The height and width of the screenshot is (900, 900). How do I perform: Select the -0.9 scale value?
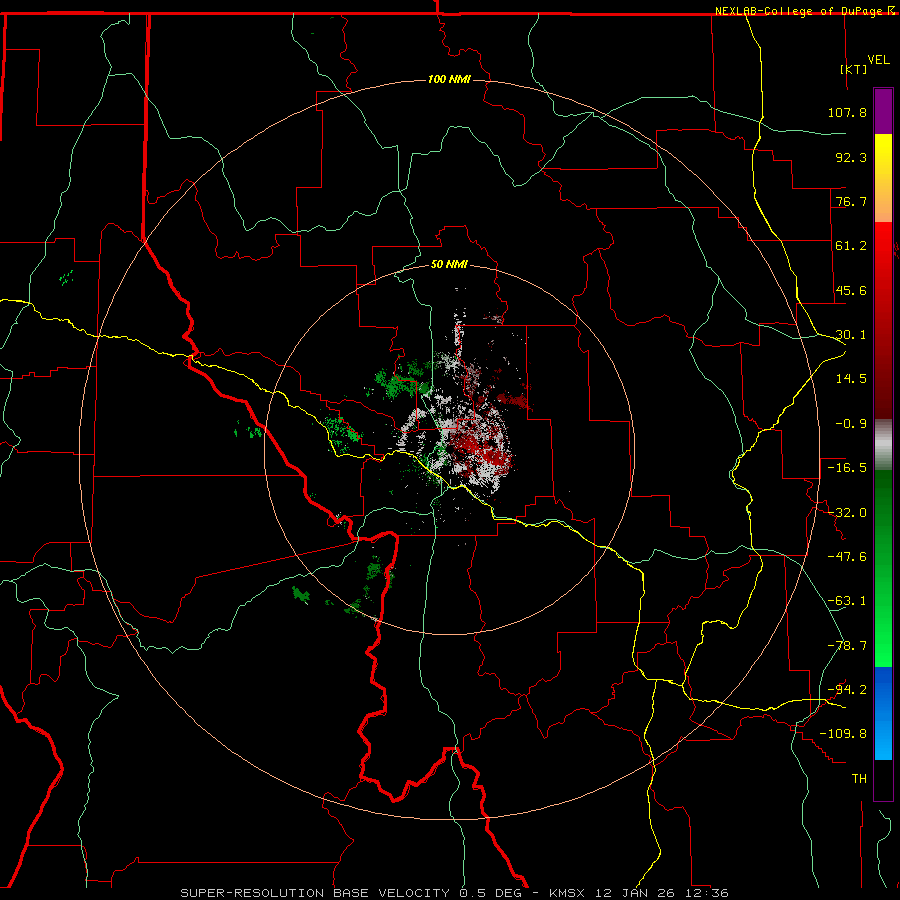pyautogui.click(x=851, y=424)
